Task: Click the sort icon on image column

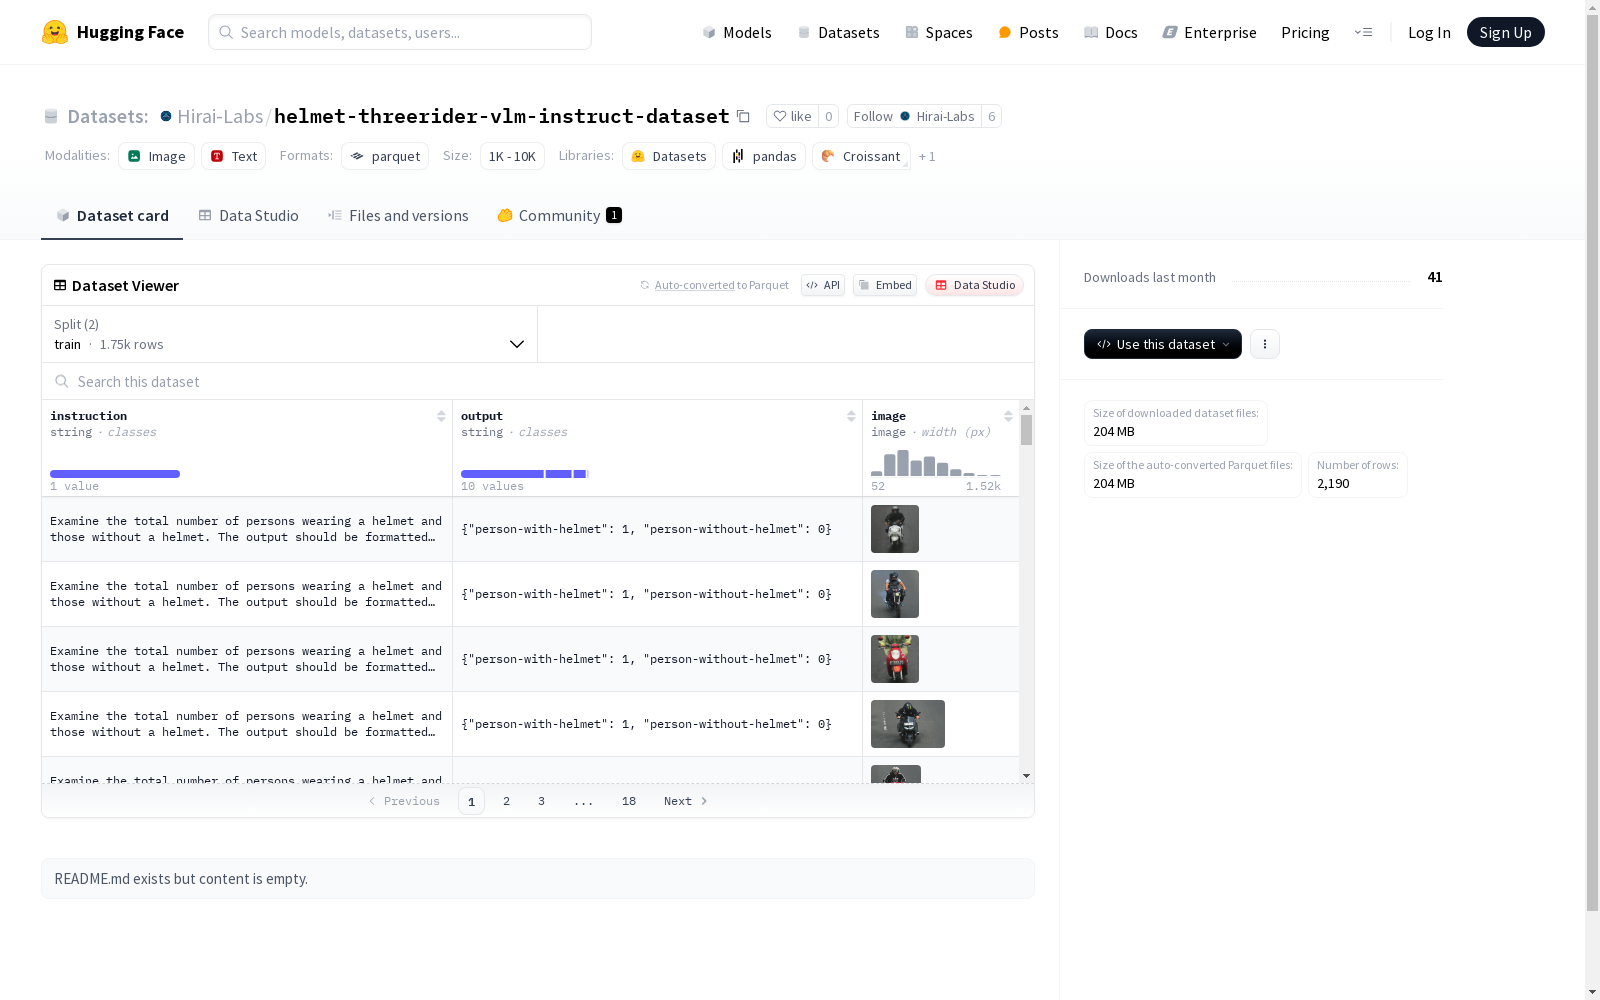Action: click(1008, 416)
